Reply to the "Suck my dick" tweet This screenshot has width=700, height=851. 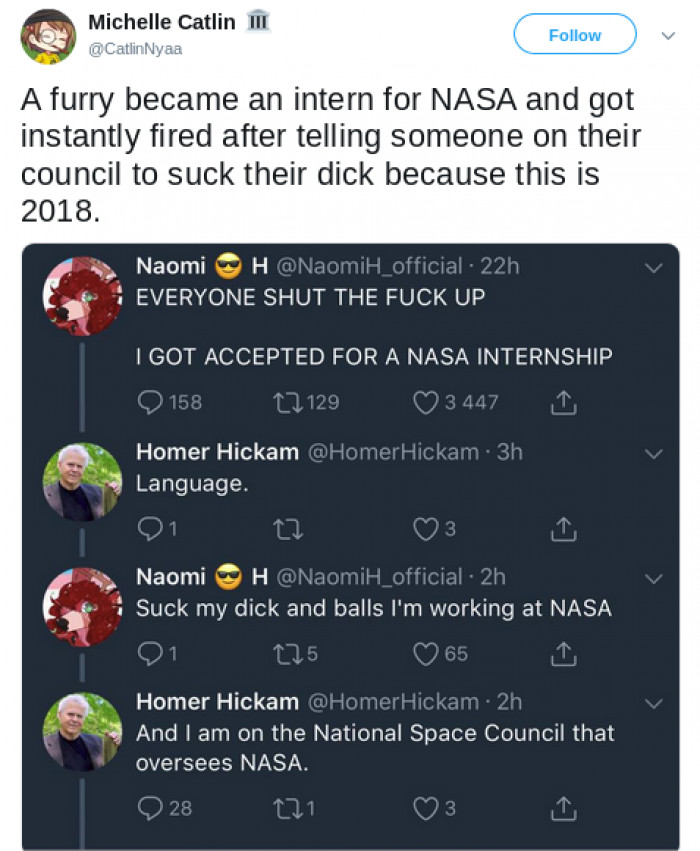click(149, 653)
